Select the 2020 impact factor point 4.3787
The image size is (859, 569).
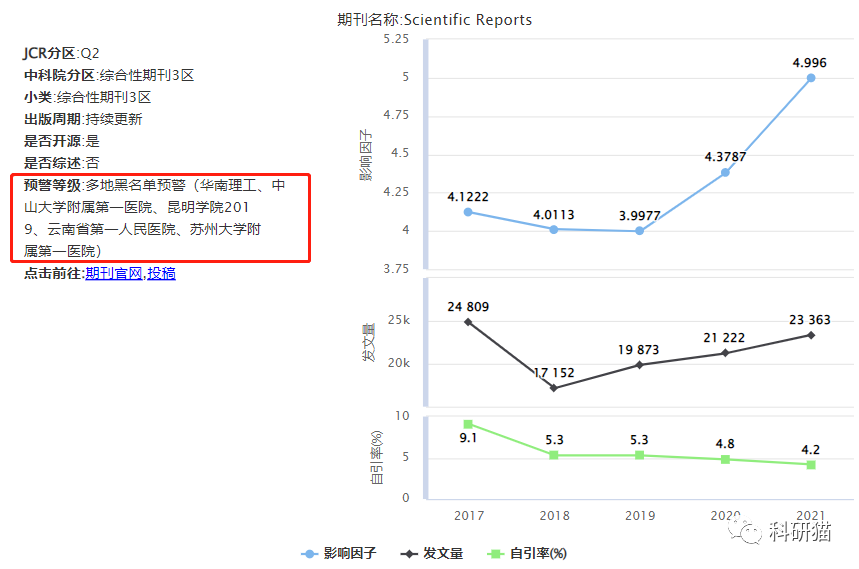(725, 173)
